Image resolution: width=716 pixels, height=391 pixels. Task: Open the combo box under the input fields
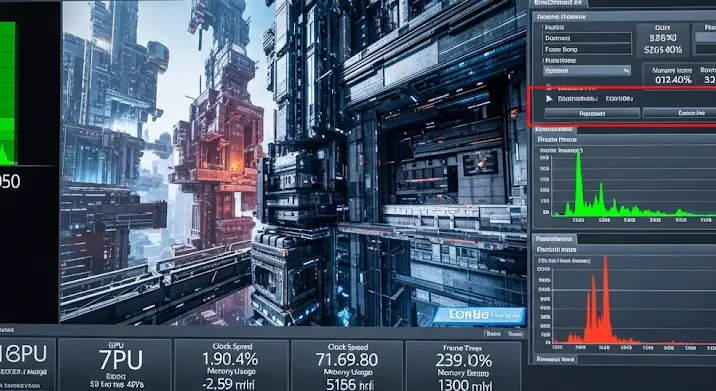(x=587, y=70)
